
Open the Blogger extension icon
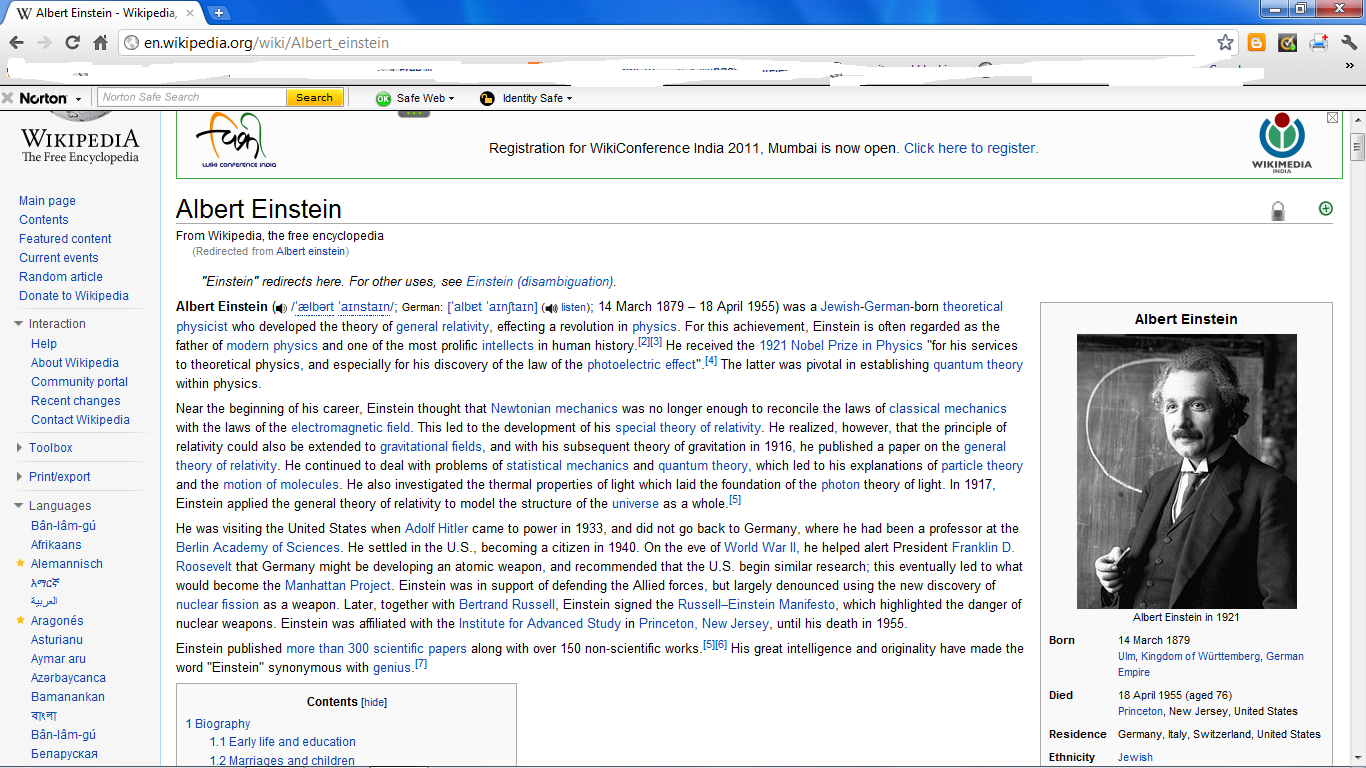tap(1256, 42)
